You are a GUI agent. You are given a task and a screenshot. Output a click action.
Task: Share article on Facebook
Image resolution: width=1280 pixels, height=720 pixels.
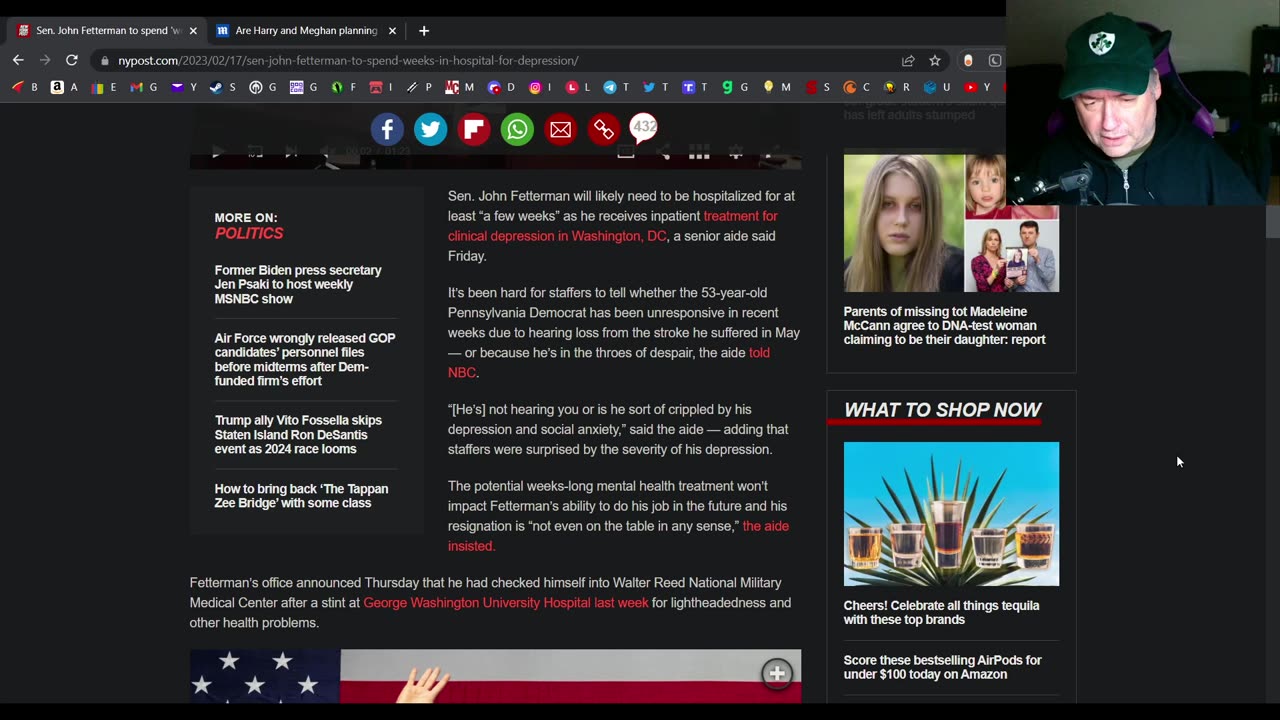coord(387,129)
